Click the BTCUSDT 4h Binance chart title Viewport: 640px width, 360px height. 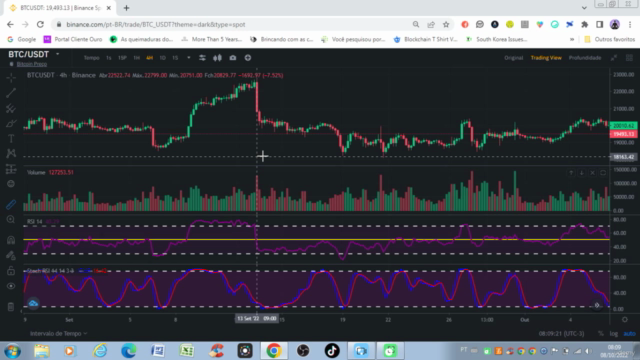coord(61,75)
